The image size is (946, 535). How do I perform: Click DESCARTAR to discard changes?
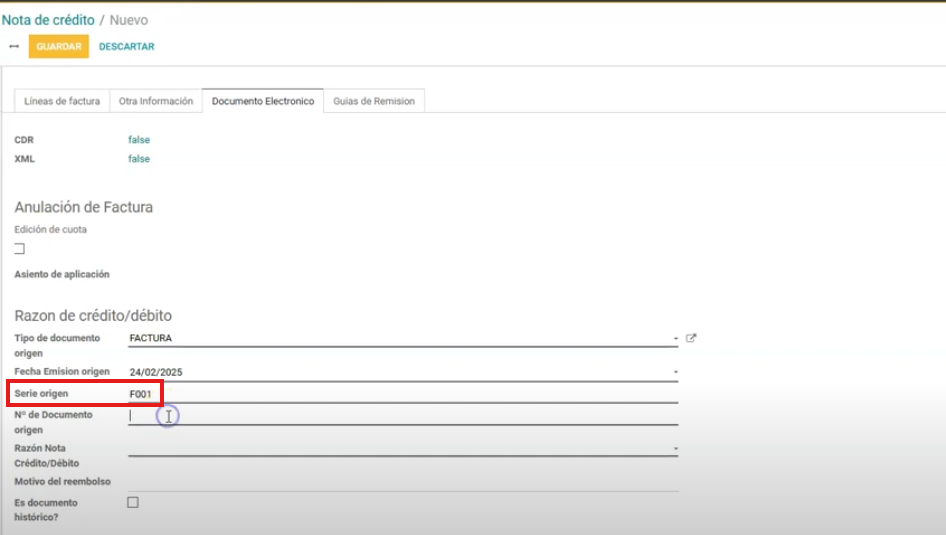pos(126,47)
